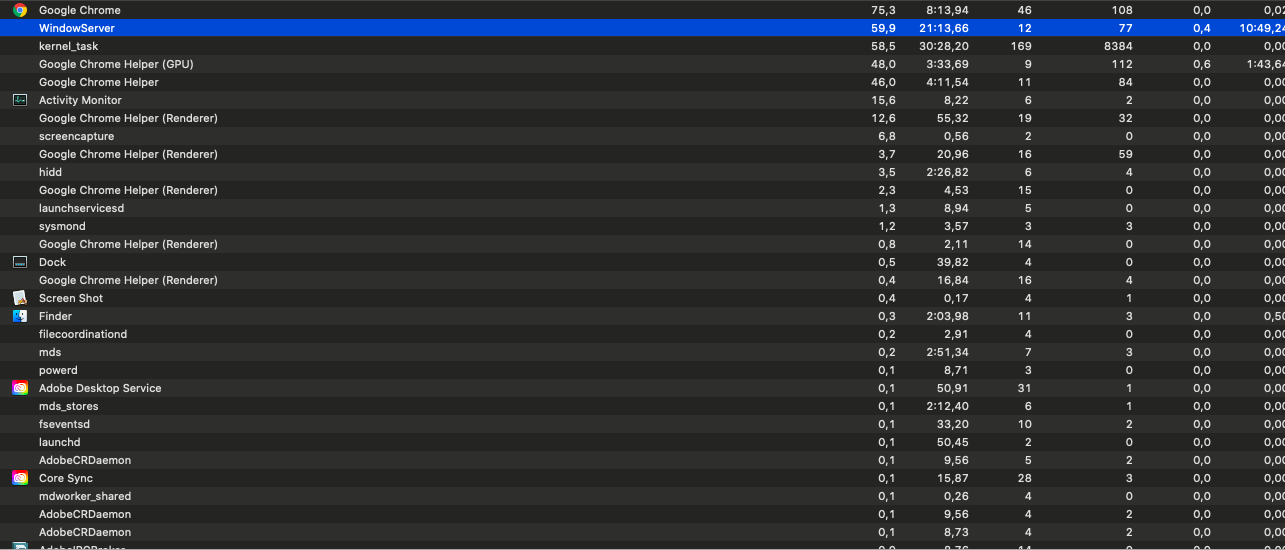The image size is (1285, 550).
Task: Select AdobeCRDaemon with CPU time 8,73
Action: coord(85,532)
